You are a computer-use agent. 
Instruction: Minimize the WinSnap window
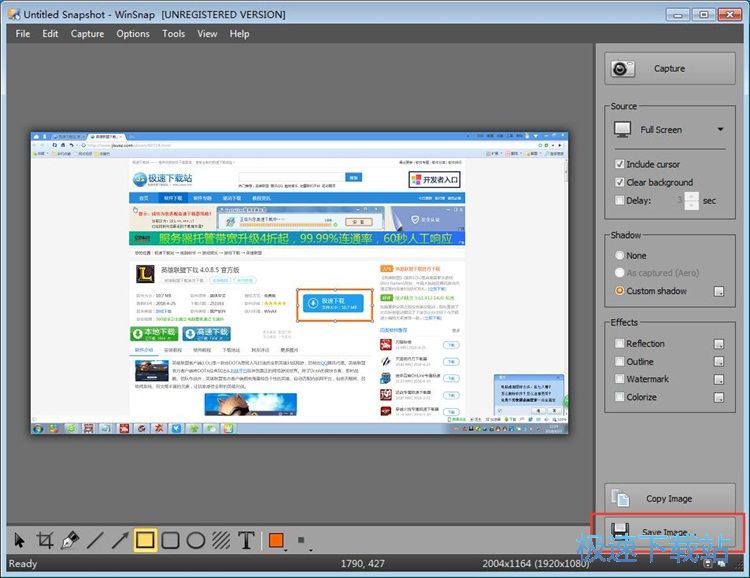point(678,14)
